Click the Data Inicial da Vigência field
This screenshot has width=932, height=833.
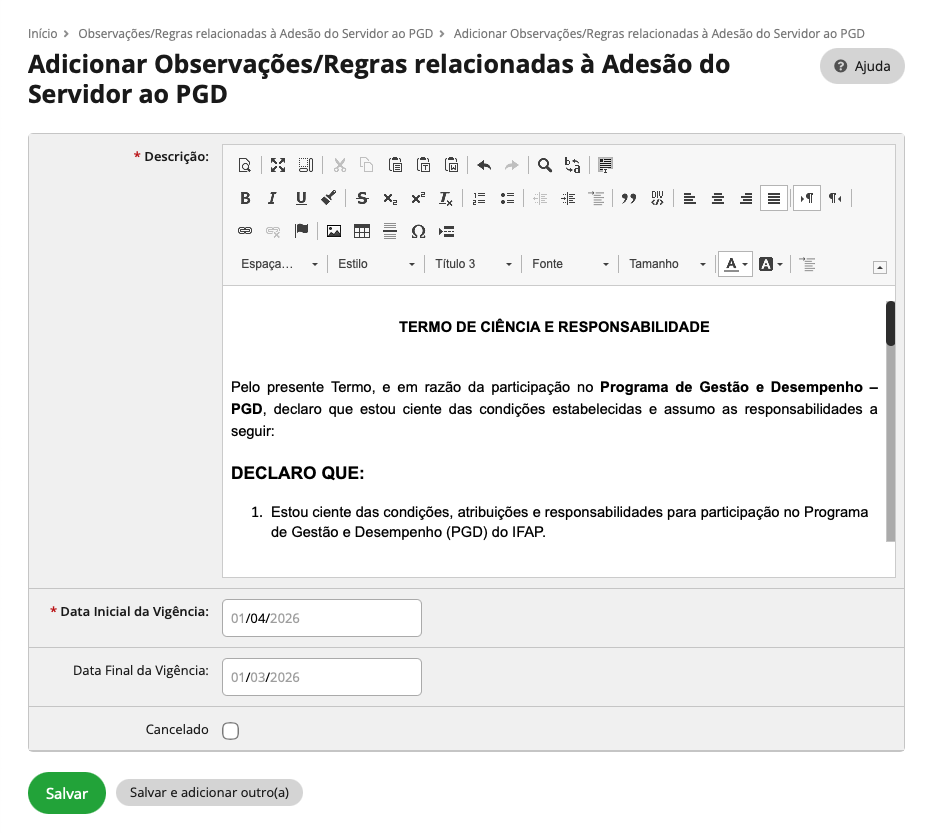[321, 618]
